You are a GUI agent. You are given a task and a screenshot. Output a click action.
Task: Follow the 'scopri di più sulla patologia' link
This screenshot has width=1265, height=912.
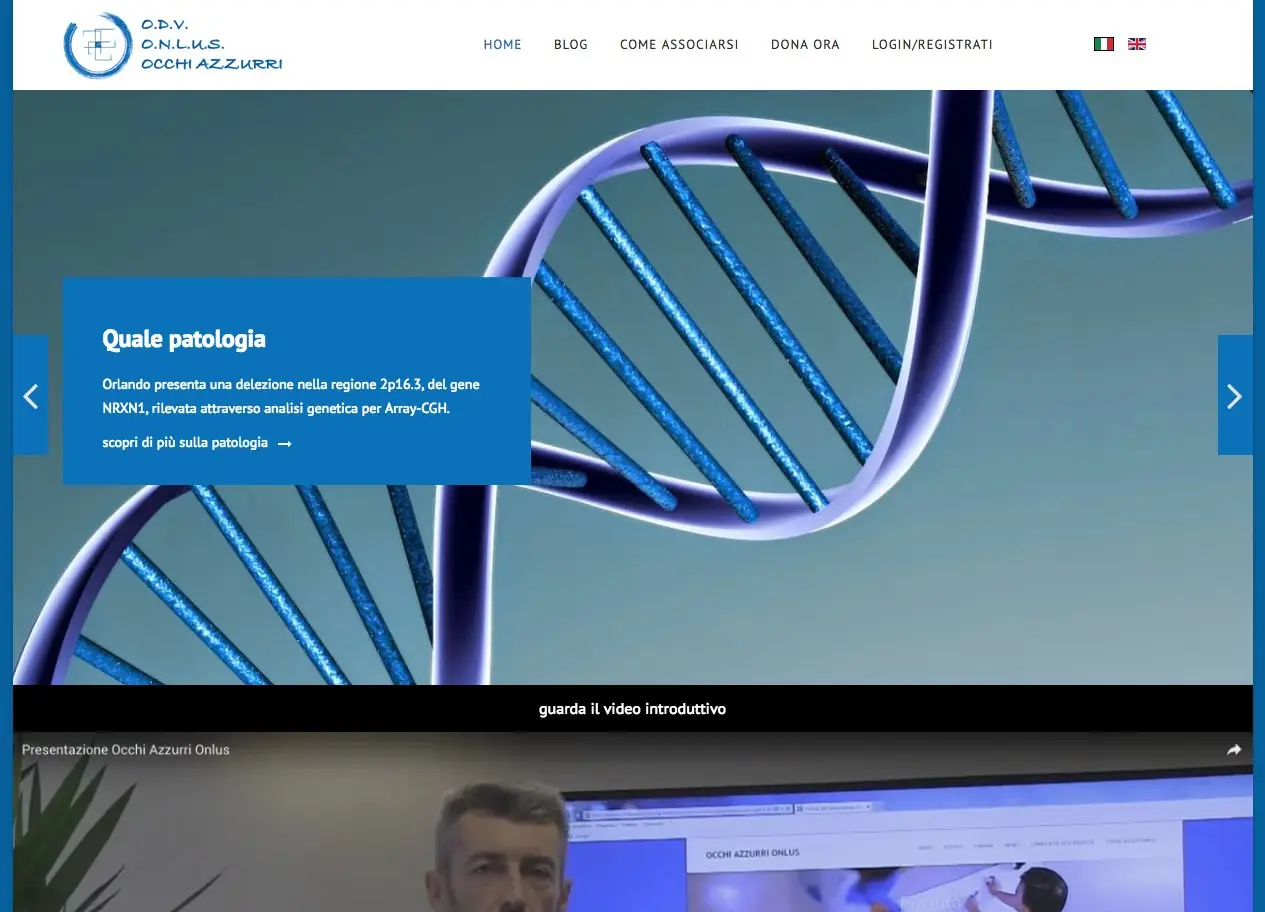[x=185, y=443]
